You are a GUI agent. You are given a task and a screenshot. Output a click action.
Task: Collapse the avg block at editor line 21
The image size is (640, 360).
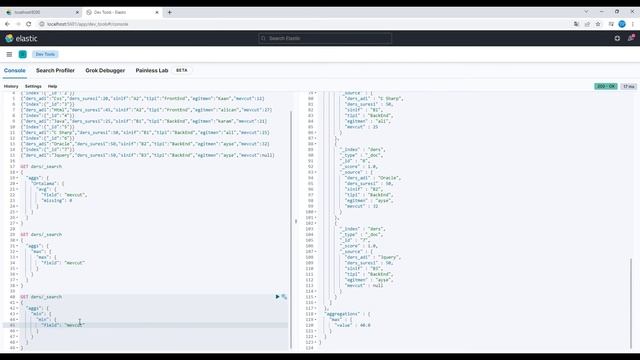pyautogui.click(x=17, y=189)
